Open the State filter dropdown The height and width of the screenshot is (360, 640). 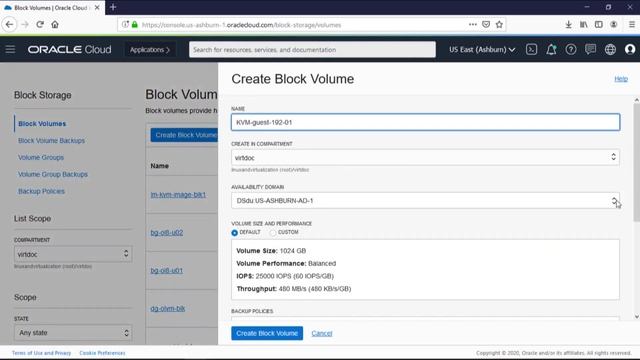[73, 333]
